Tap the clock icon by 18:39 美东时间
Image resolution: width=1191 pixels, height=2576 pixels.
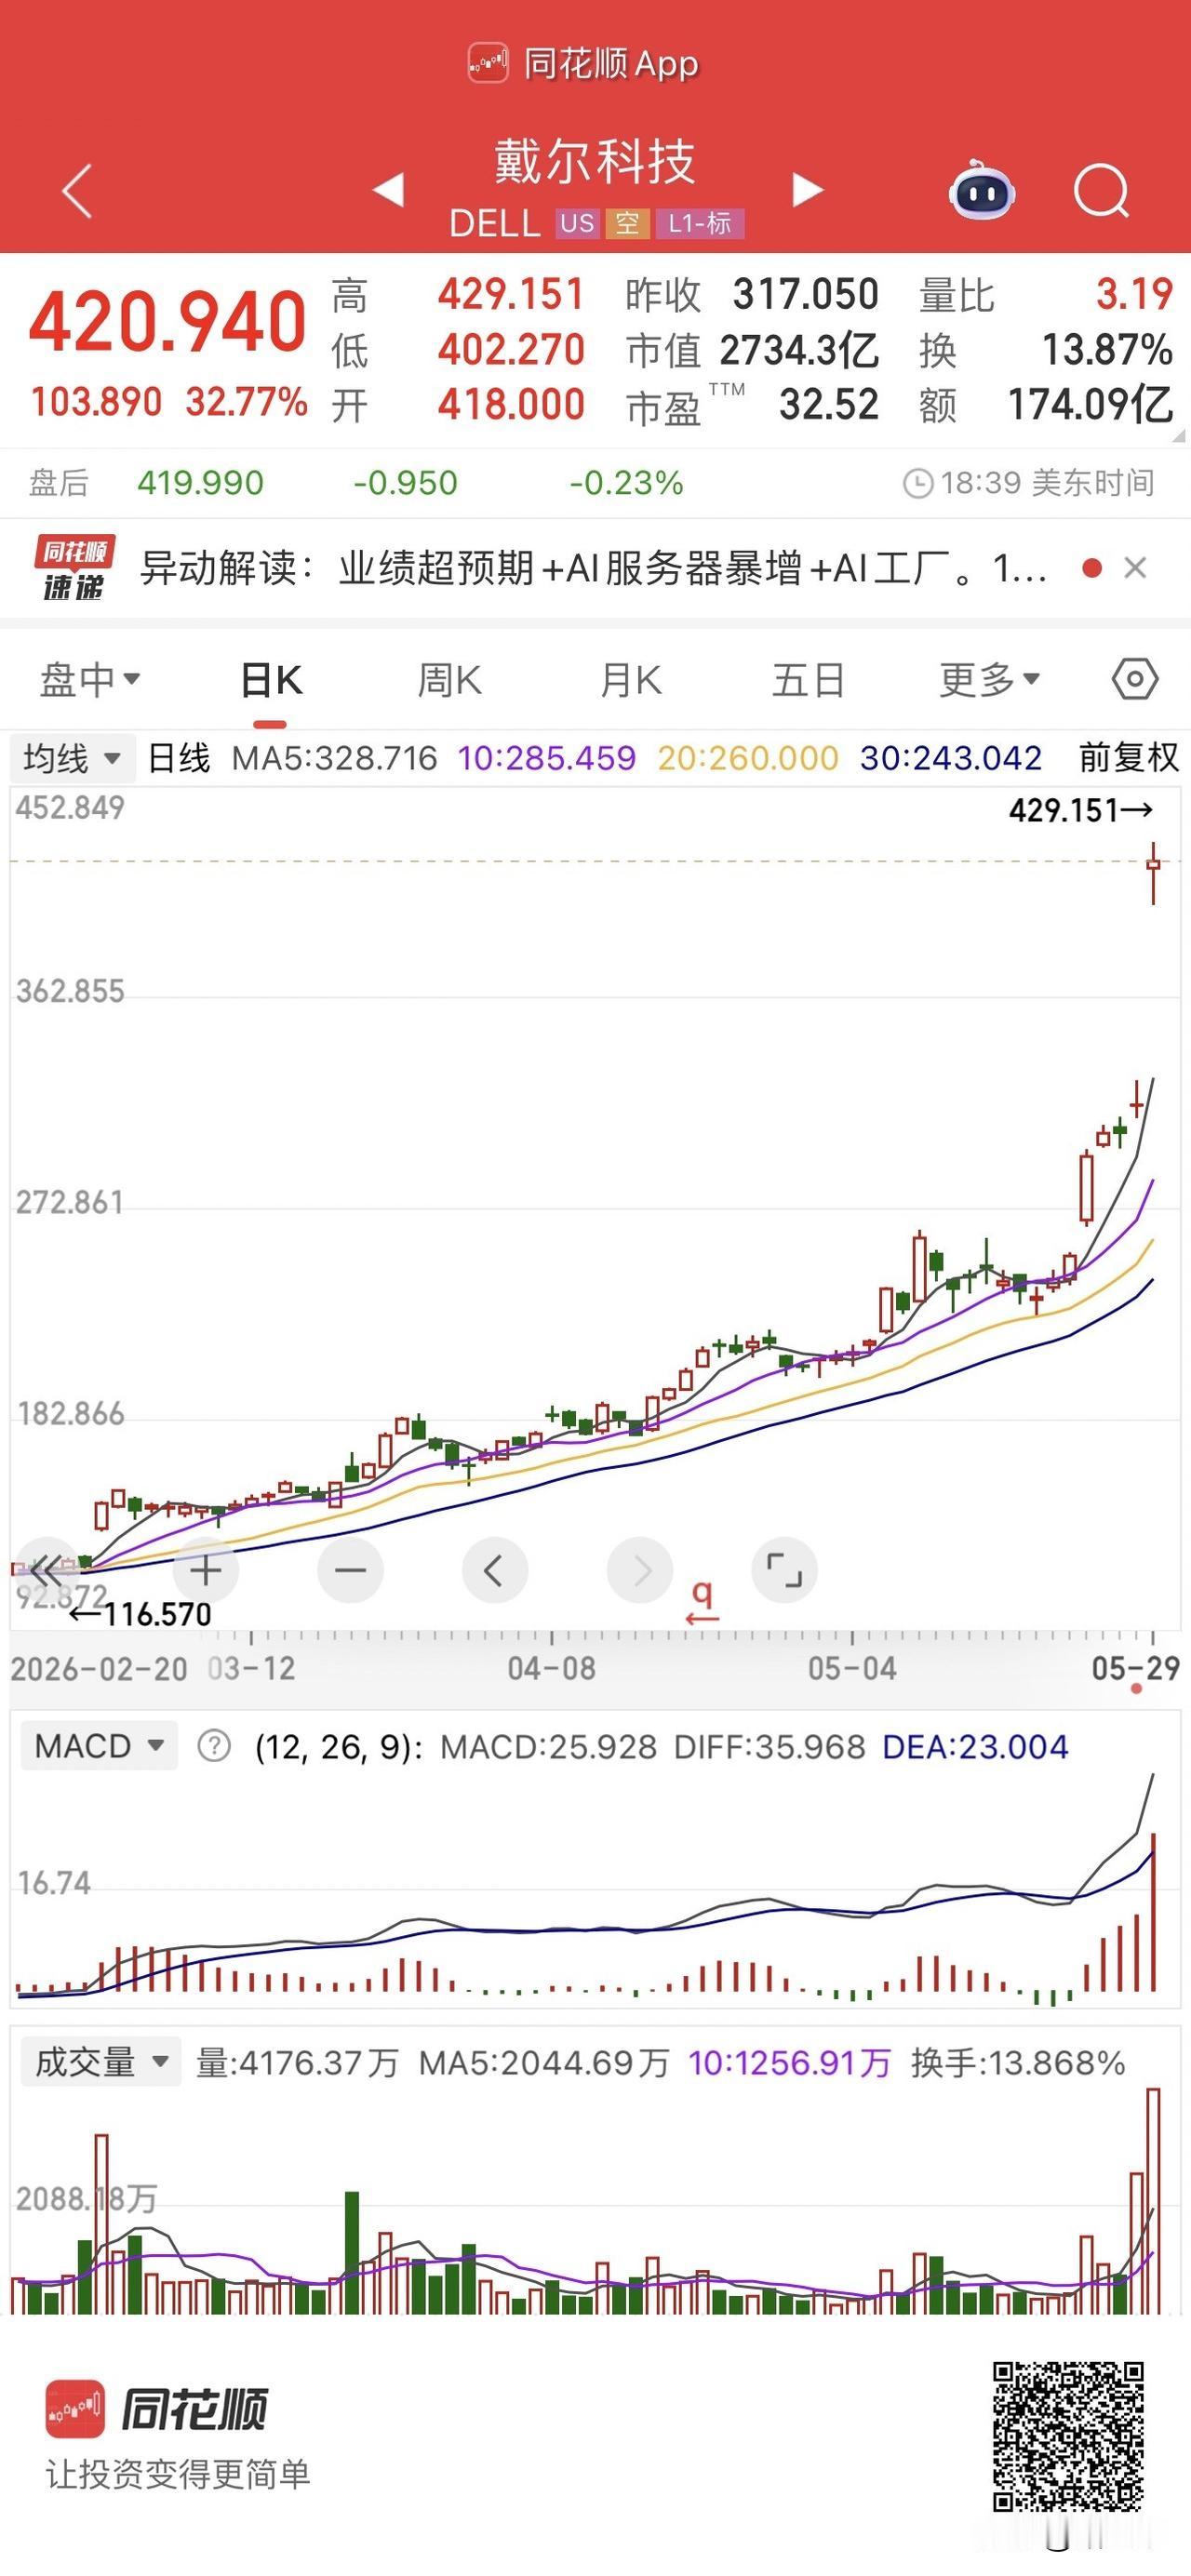pos(917,484)
